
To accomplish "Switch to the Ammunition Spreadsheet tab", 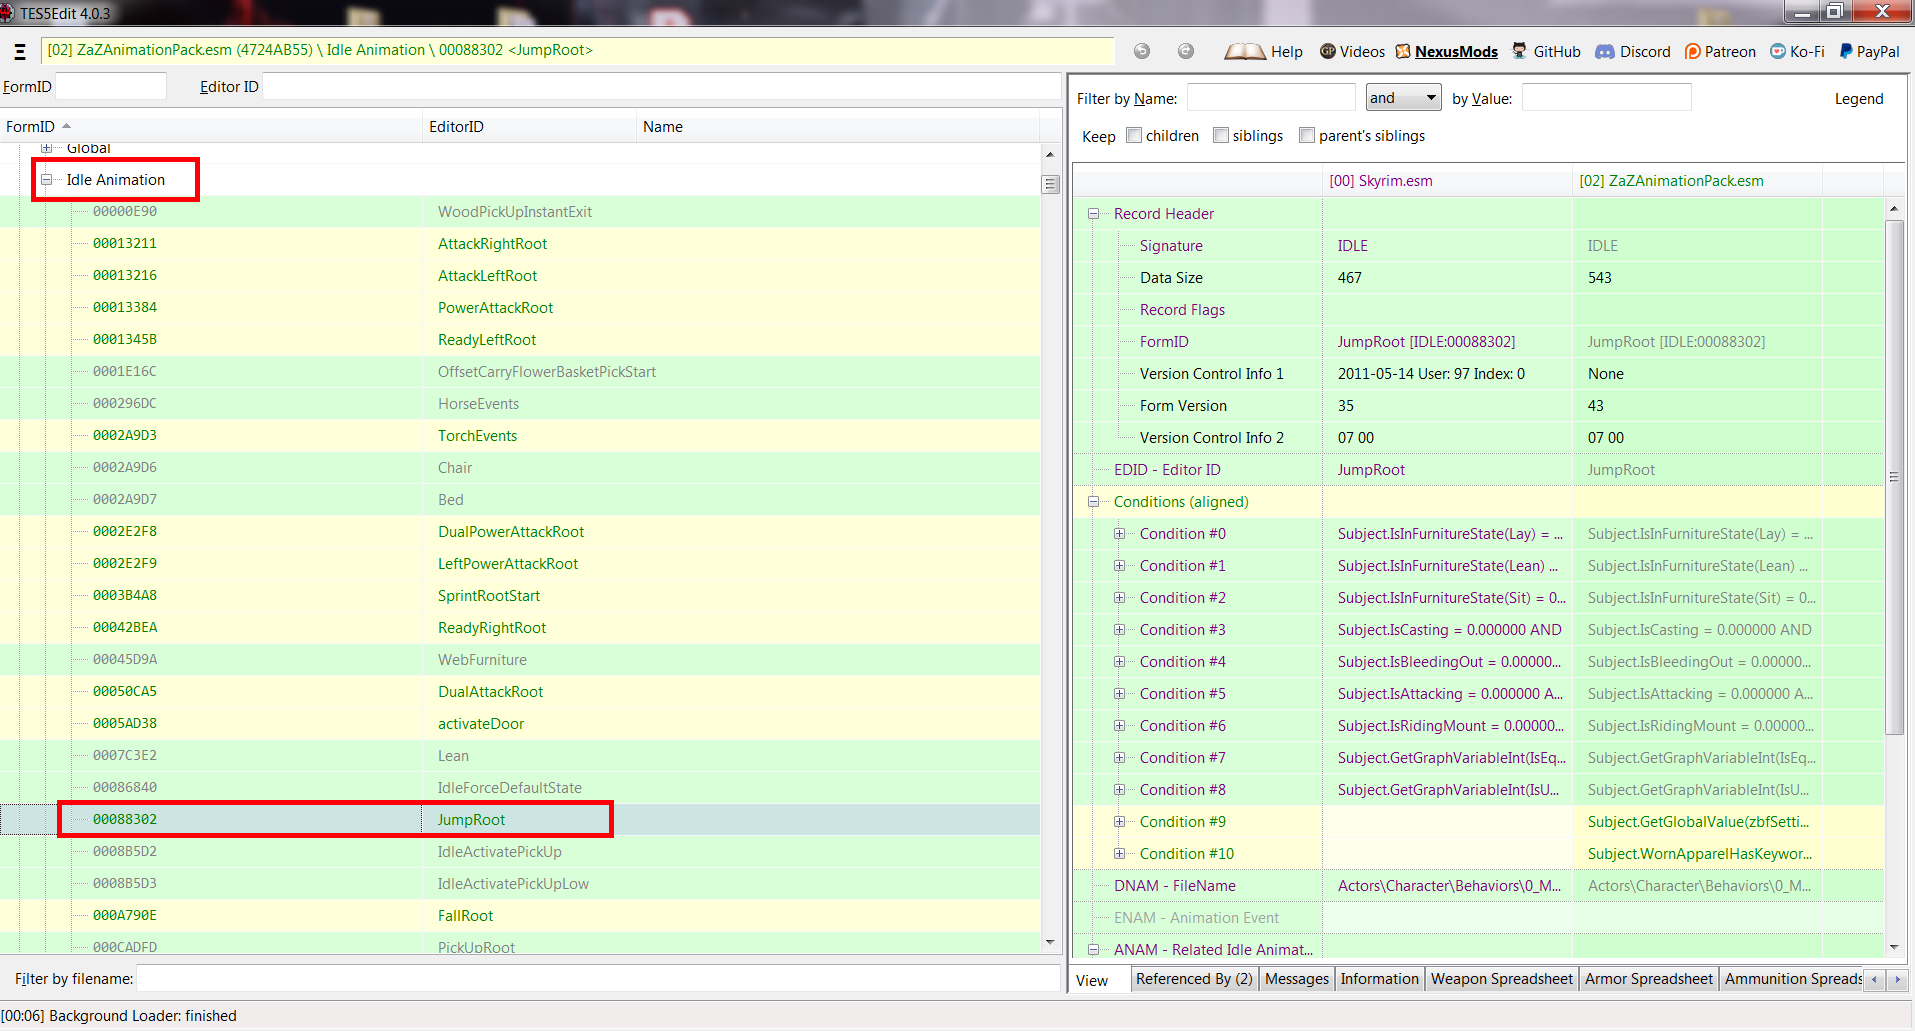I will pyautogui.click(x=1792, y=979).
